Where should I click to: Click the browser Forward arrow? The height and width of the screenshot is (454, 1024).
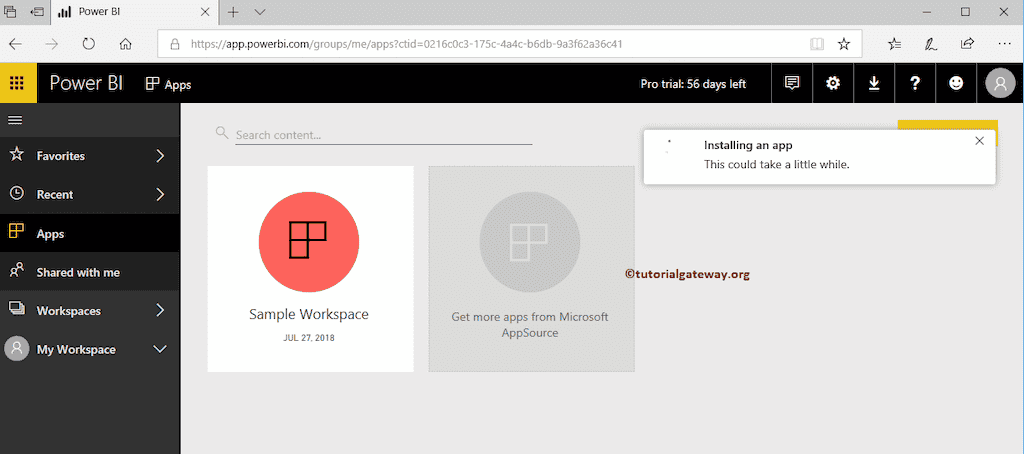[52, 44]
